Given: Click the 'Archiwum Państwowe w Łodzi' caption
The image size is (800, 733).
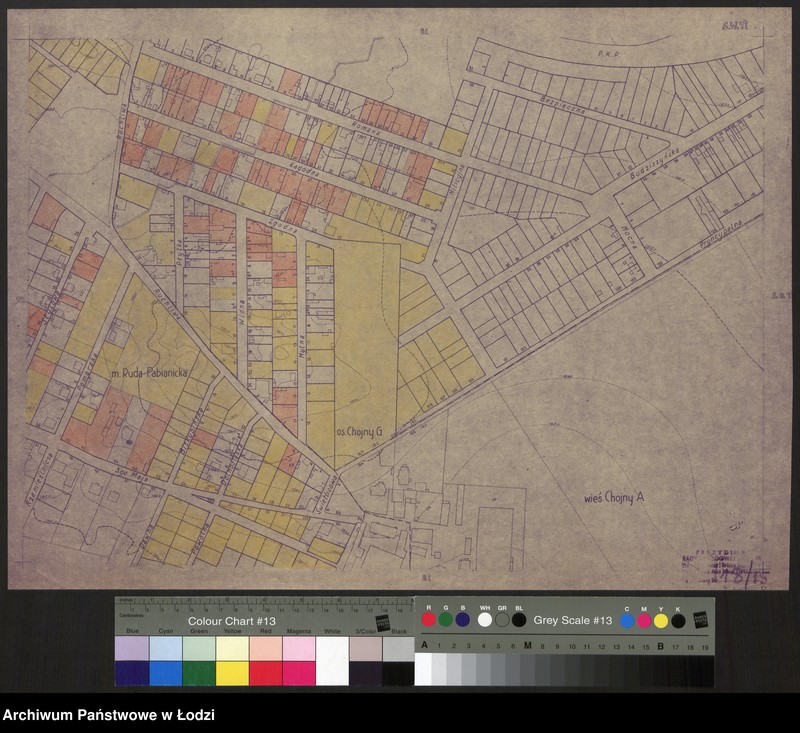Looking at the screenshot, I should 109,715.
